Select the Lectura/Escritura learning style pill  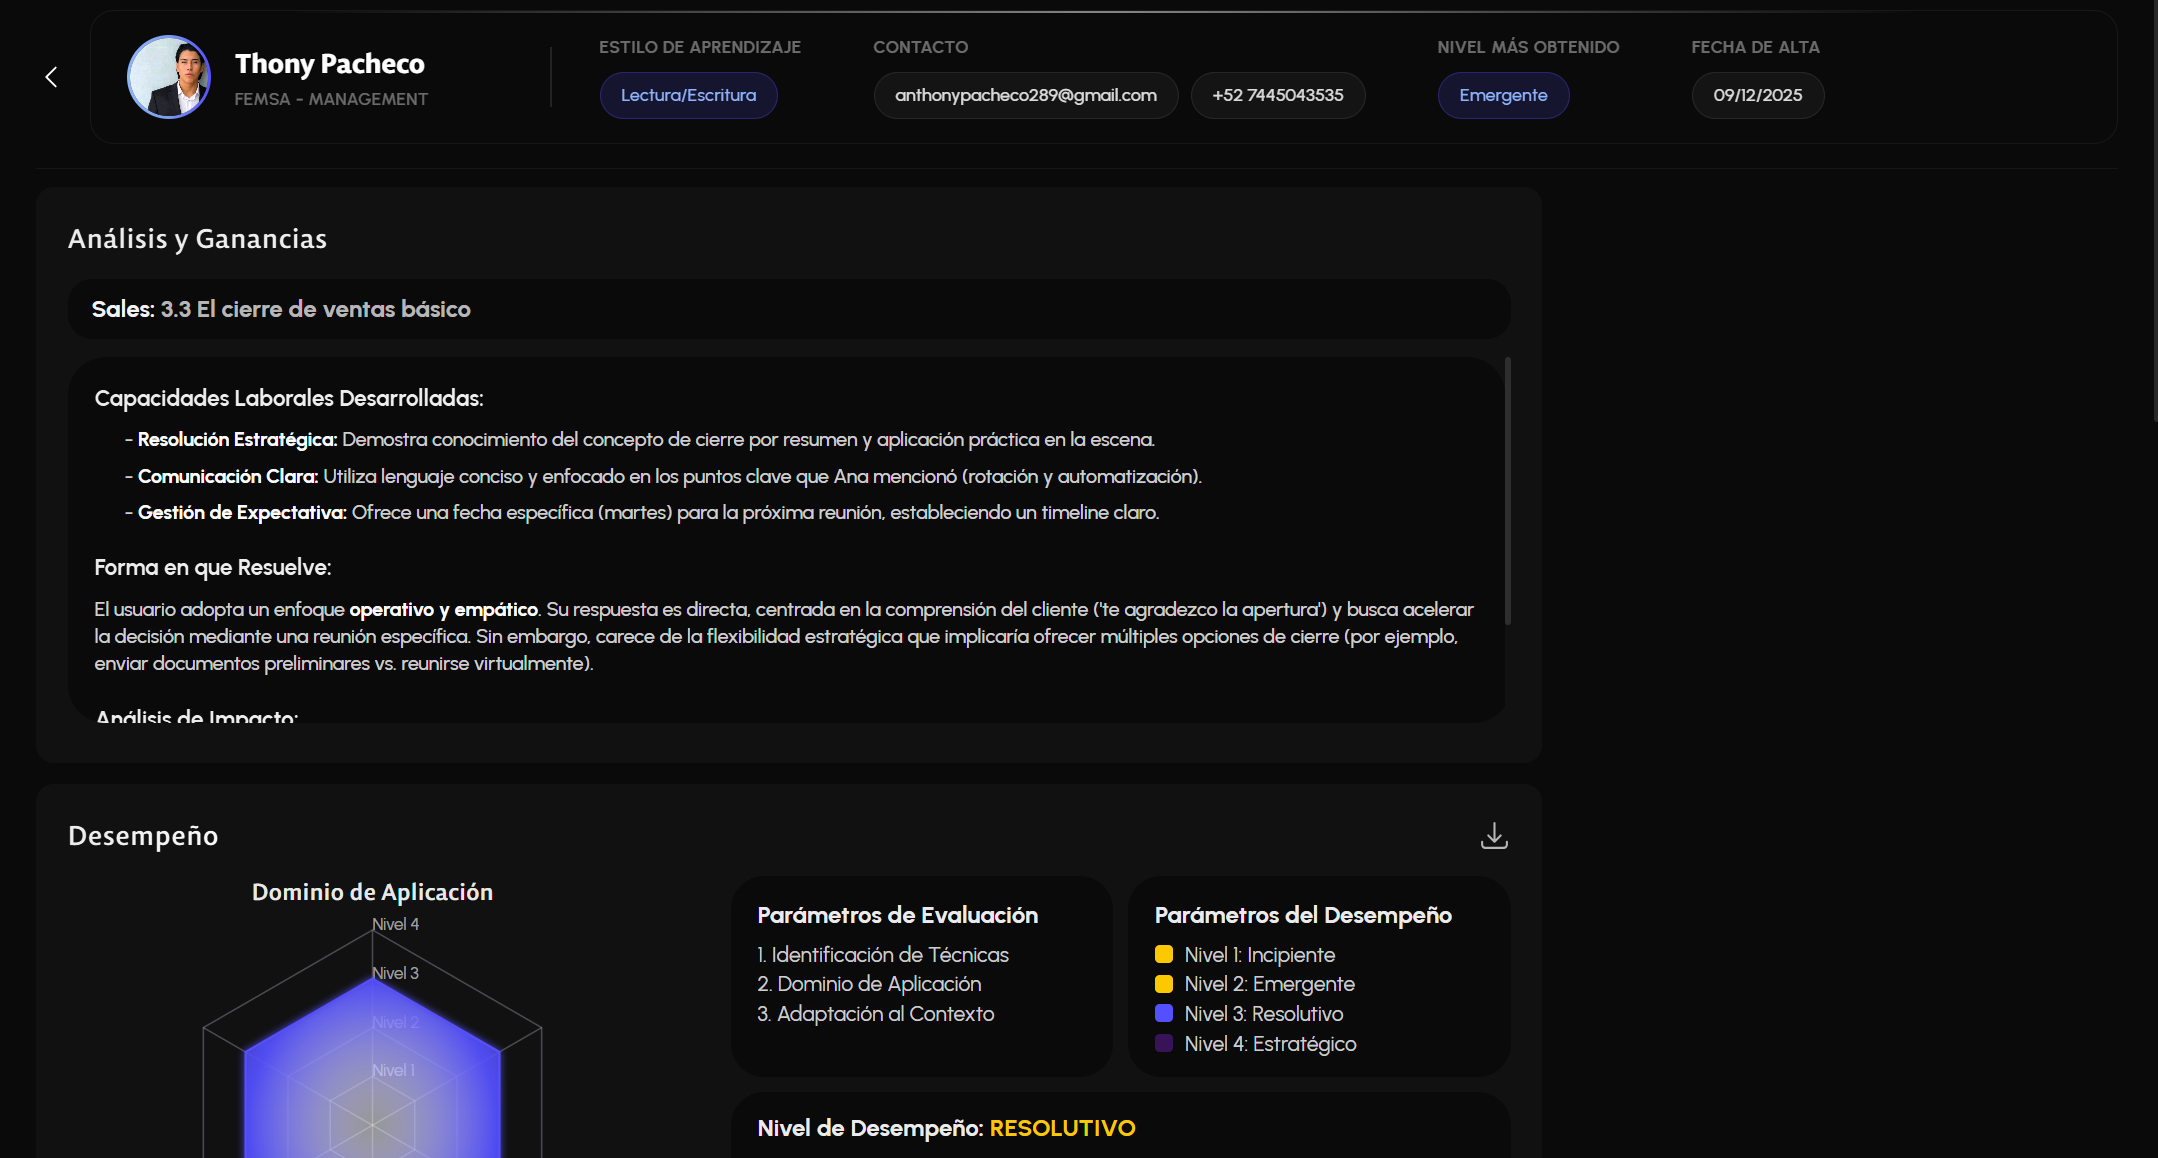(x=688, y=95)
